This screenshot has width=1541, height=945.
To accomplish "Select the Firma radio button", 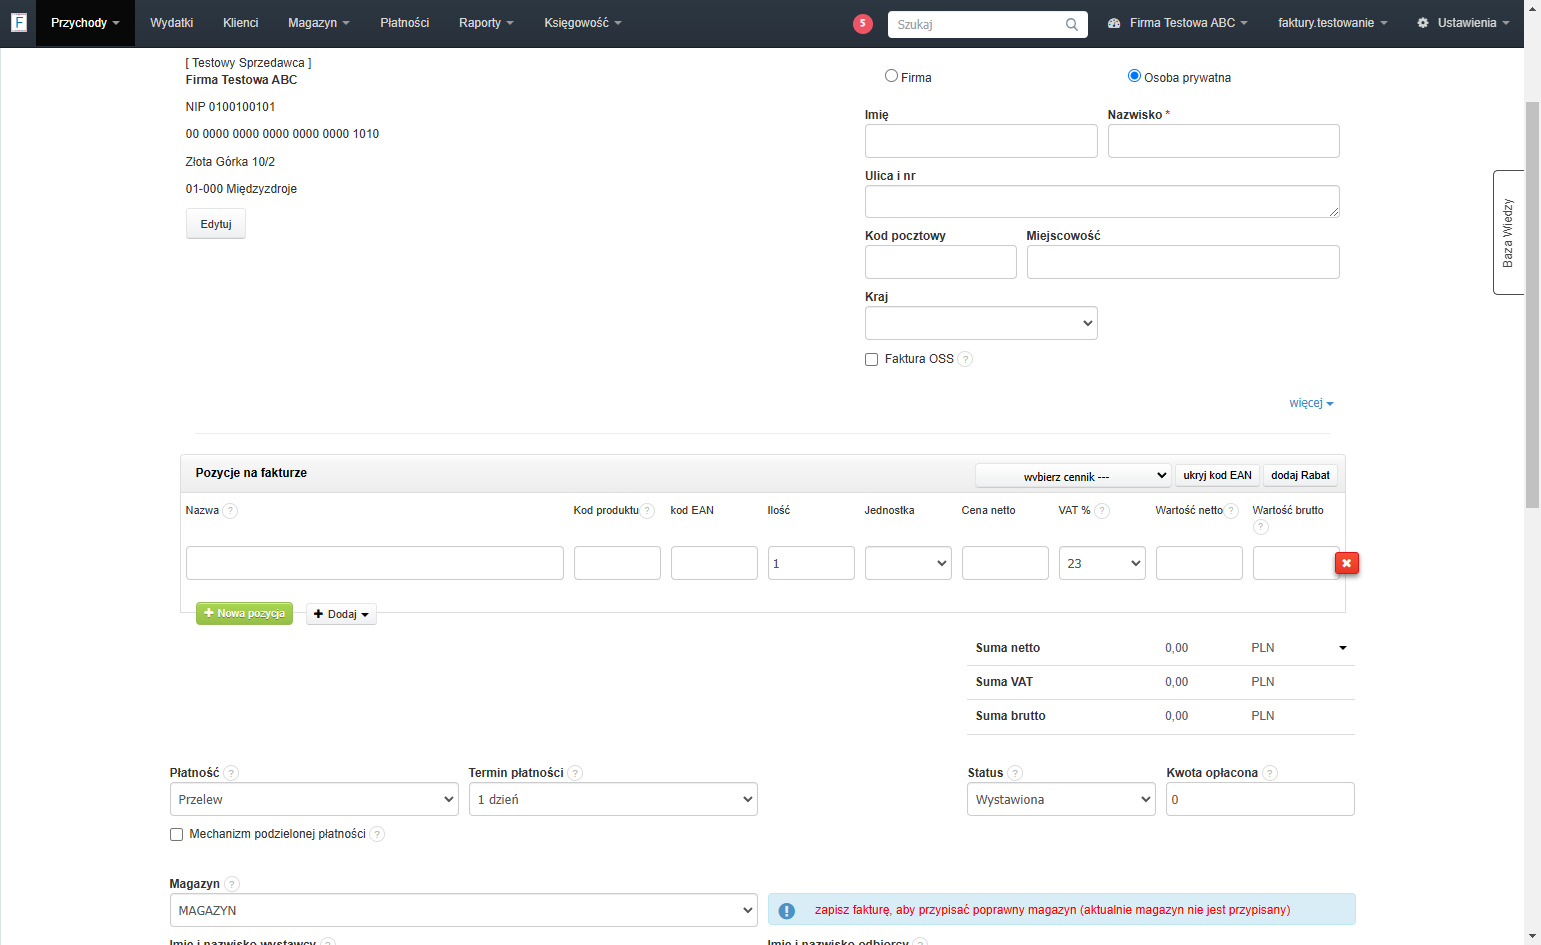I will (891, 76).
